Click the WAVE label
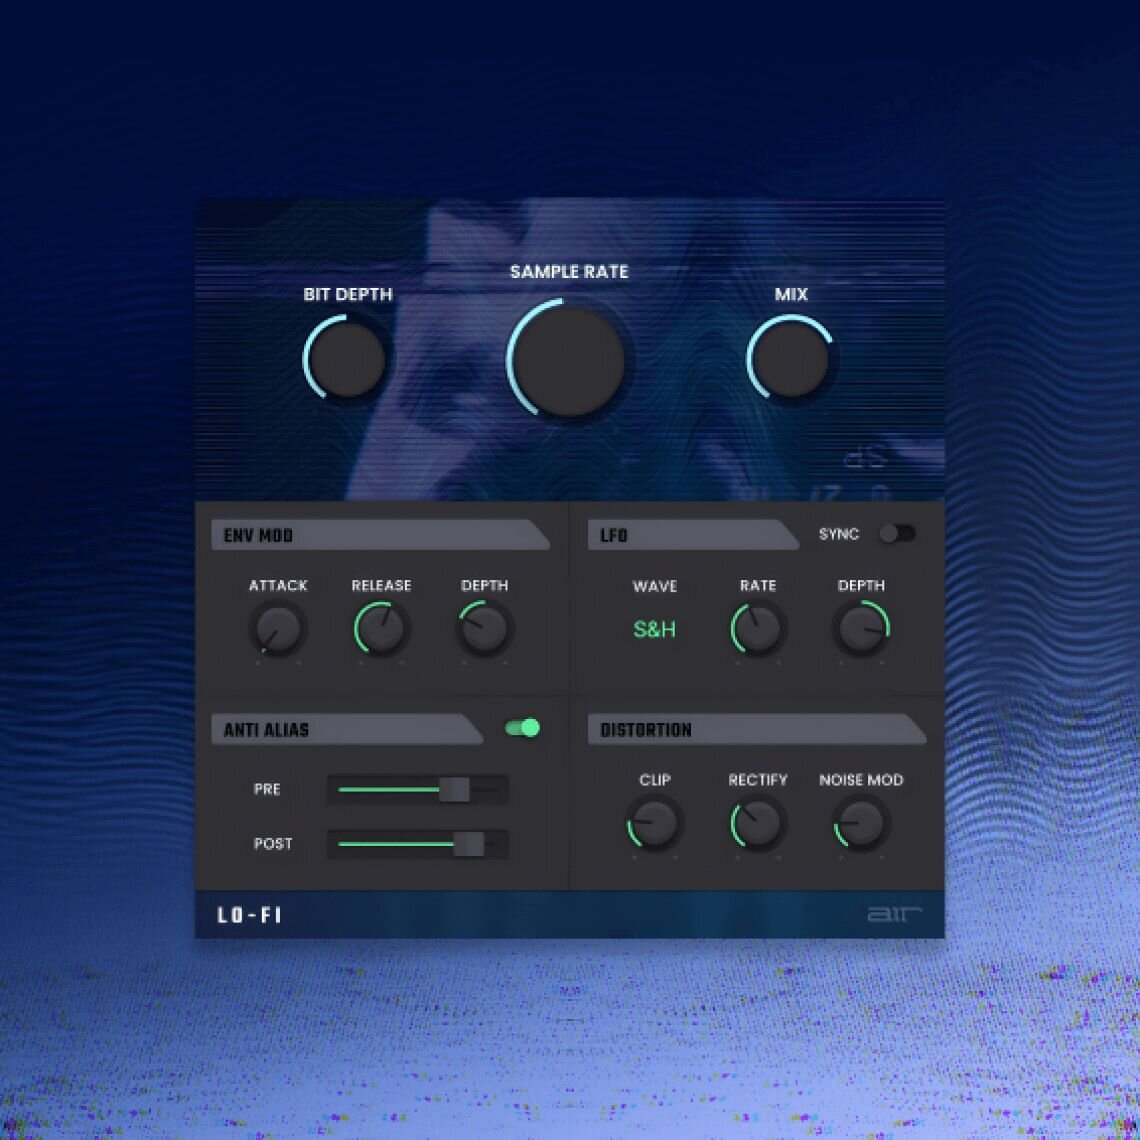This screenshot has height=1140, width=1140. [655, 586]
